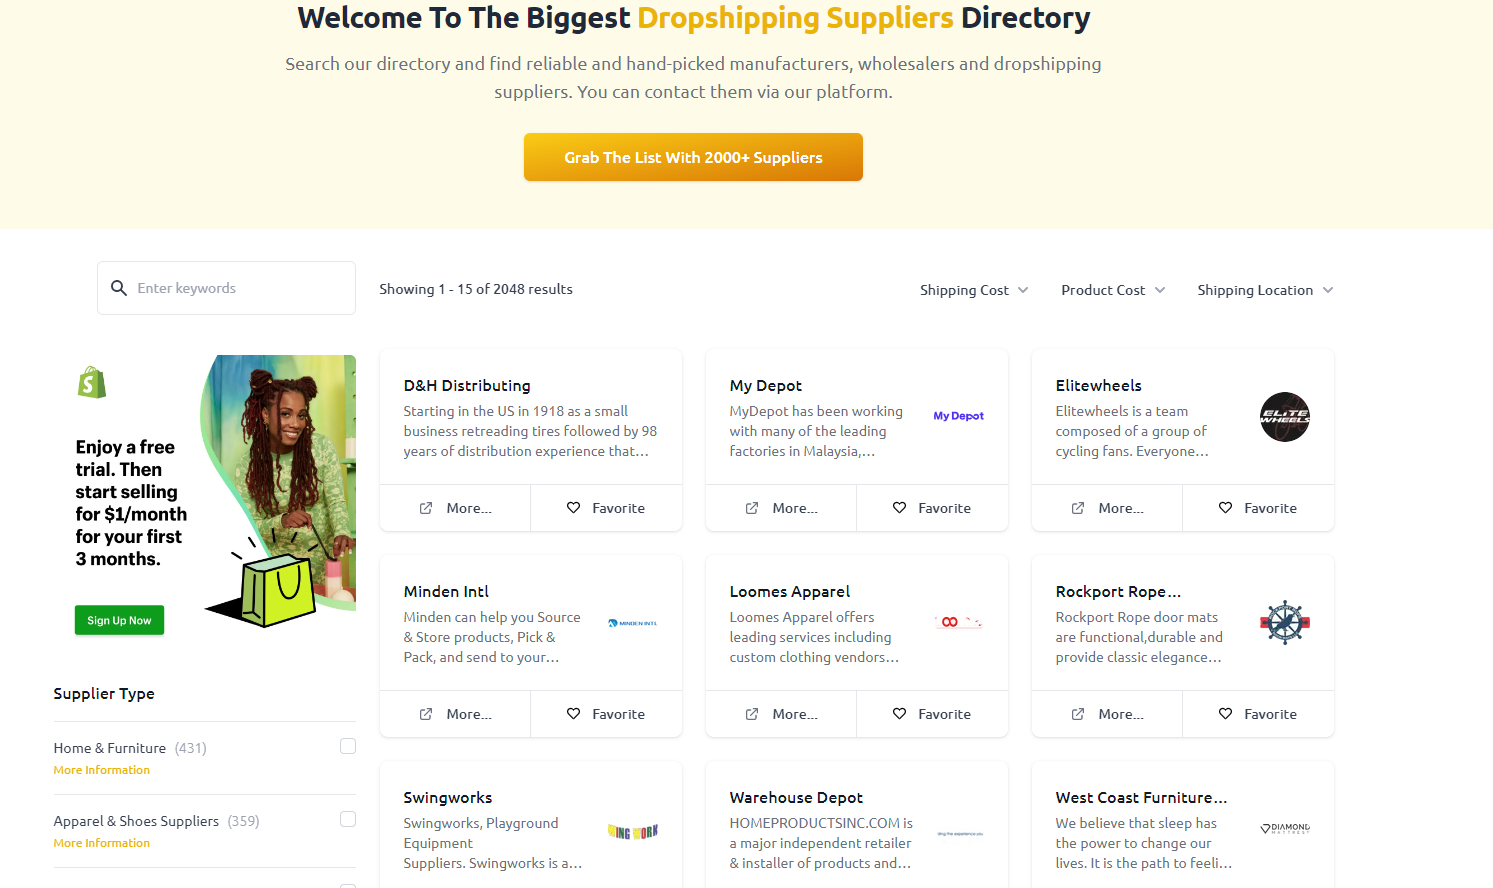Open More Information under Home & Furniture
Screen dimensions: 1493x888
click(102, 770)
